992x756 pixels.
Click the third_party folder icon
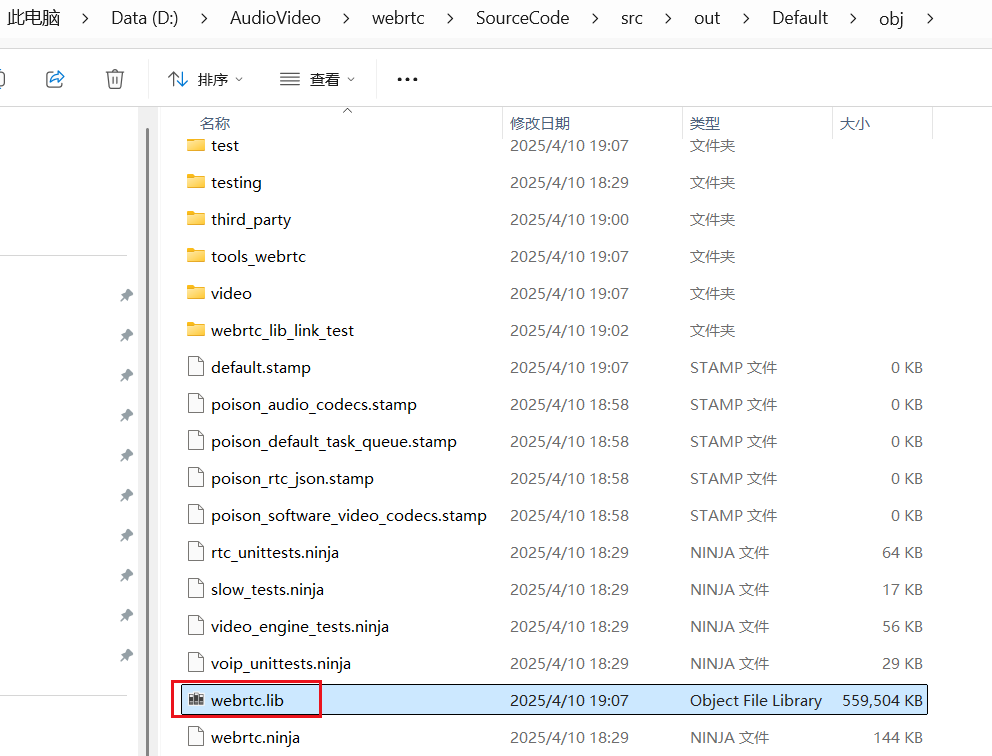tap(196, 219)
